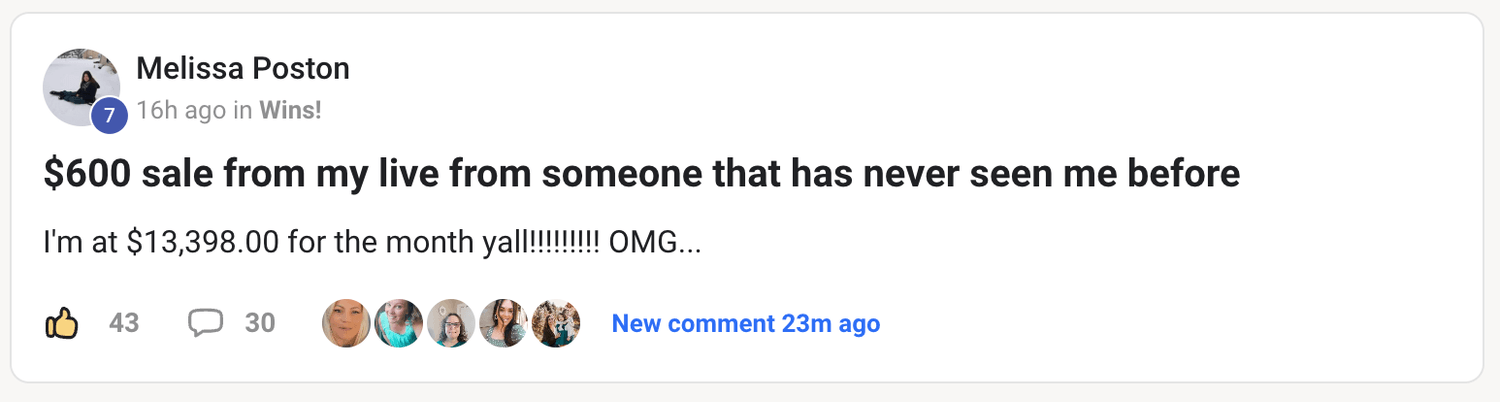Jump to the new comment 23m ago
This screenshot has width=1500, height=402.
pyautogui.click(x=745, y=323)
